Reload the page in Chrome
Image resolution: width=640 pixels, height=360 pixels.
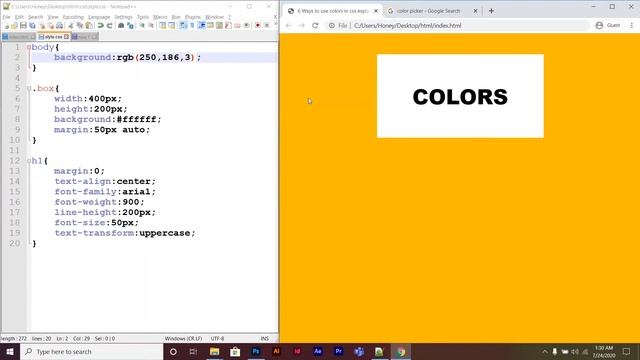315,25
